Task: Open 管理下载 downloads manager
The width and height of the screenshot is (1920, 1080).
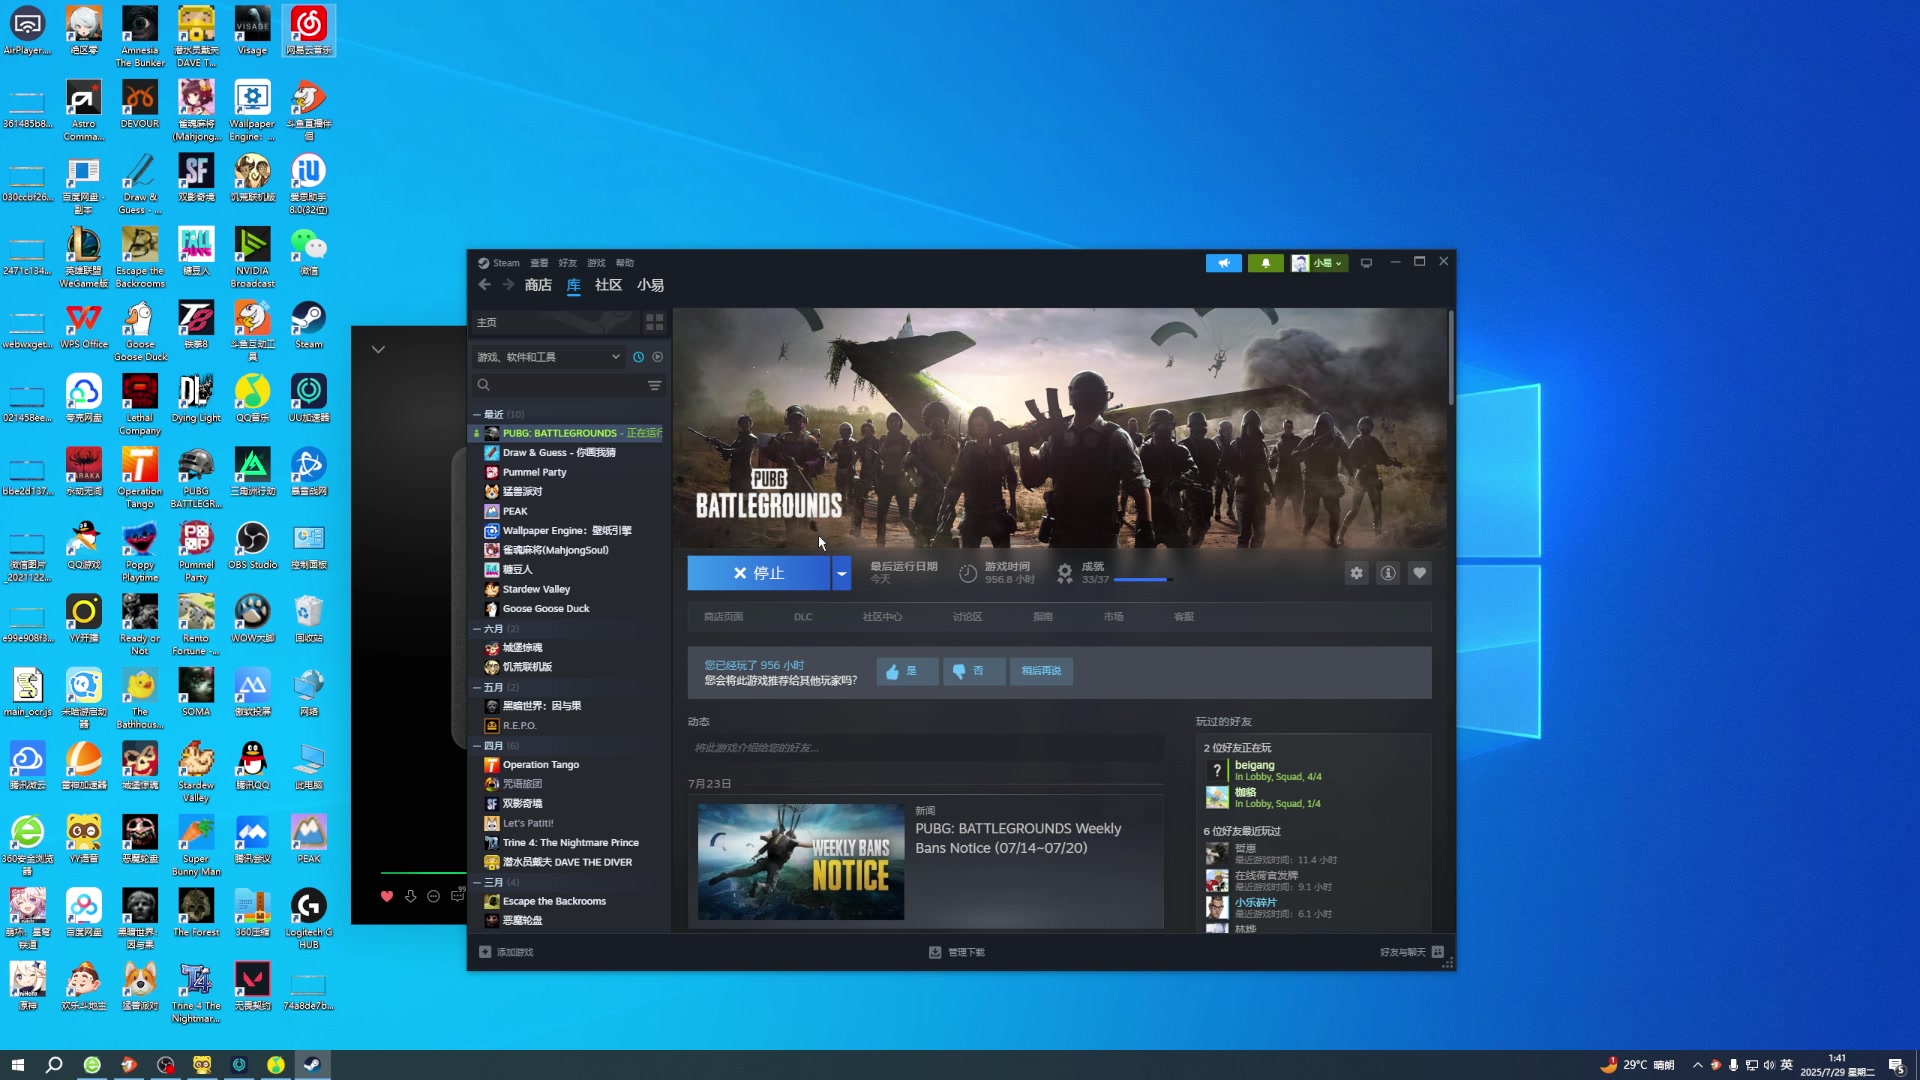Action: 957,952
